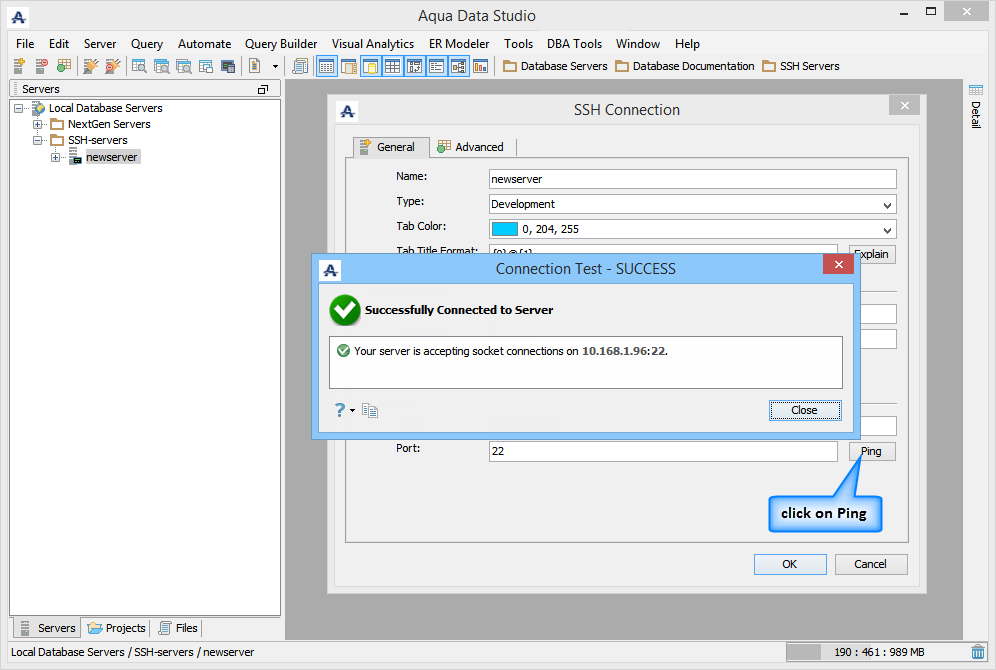
Task: Expand the newserver tree node
Action: click(56, 157)
